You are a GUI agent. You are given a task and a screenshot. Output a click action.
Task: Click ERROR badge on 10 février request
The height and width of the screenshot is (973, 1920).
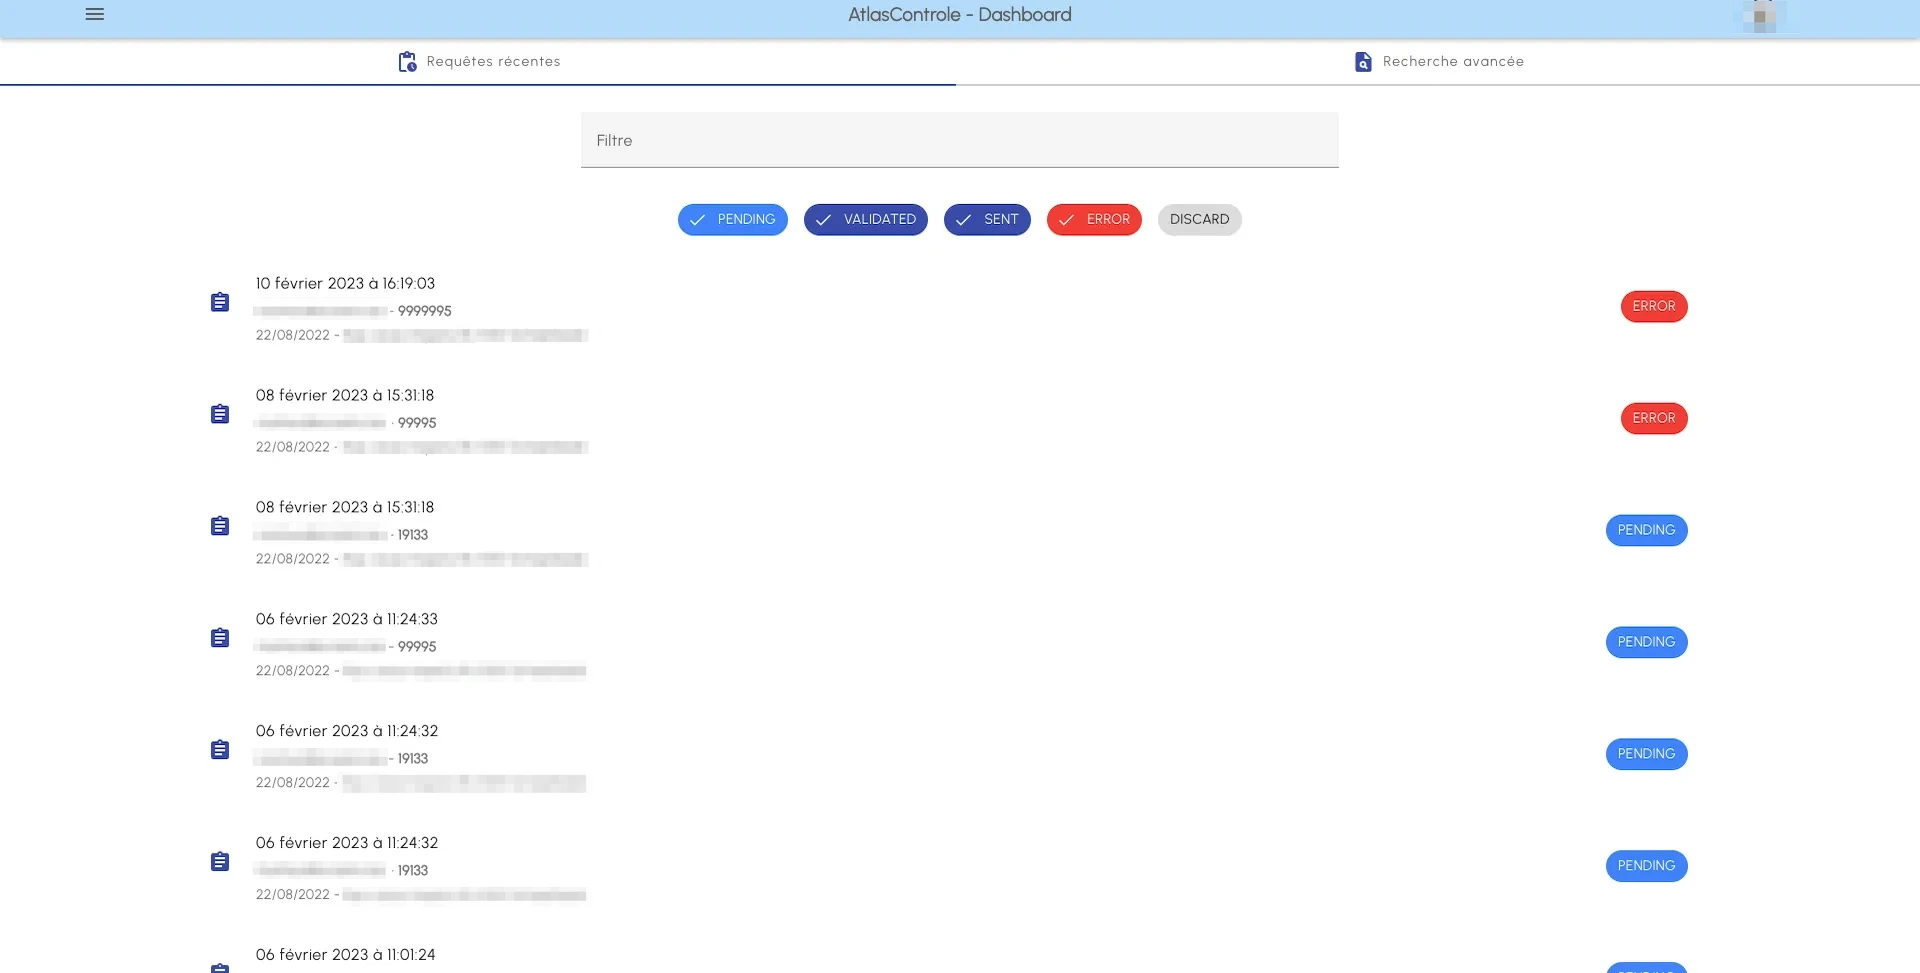(x=1653, y=307)
